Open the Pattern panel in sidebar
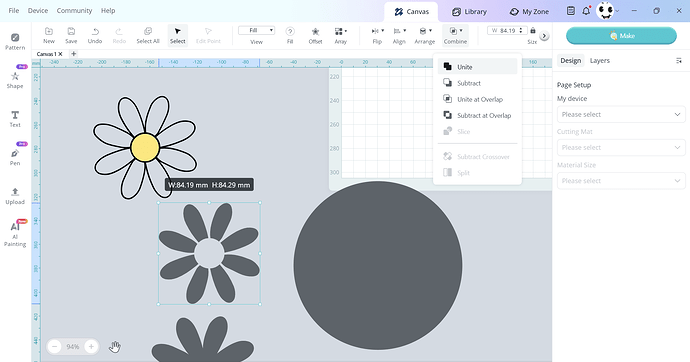This screenshot has height=362, width=690. (15, 41)
